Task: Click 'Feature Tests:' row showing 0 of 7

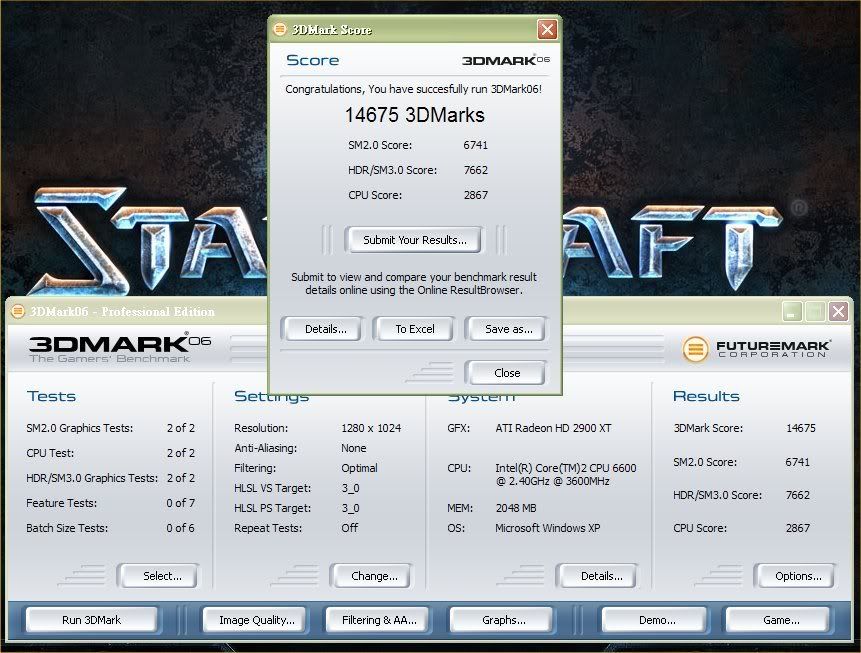Action: 110,503
